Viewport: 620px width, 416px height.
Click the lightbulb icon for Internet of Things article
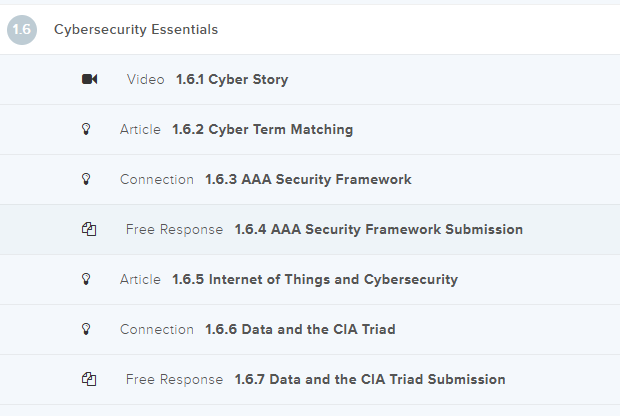85,280
